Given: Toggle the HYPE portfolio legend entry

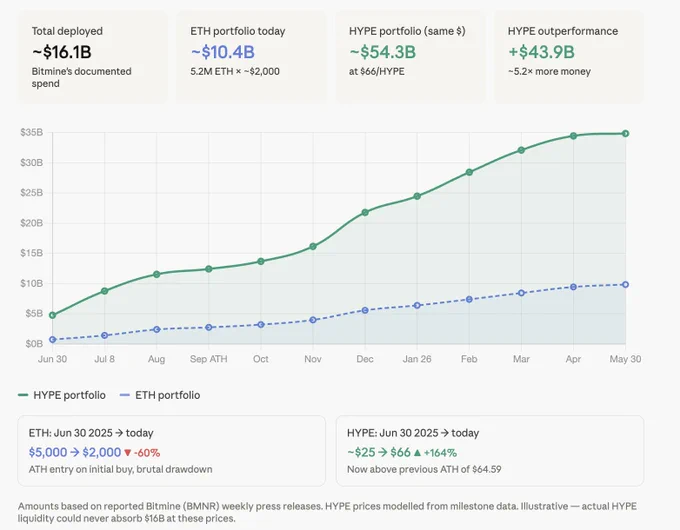Looking at the screenshot, I should [x=62, y=395].
